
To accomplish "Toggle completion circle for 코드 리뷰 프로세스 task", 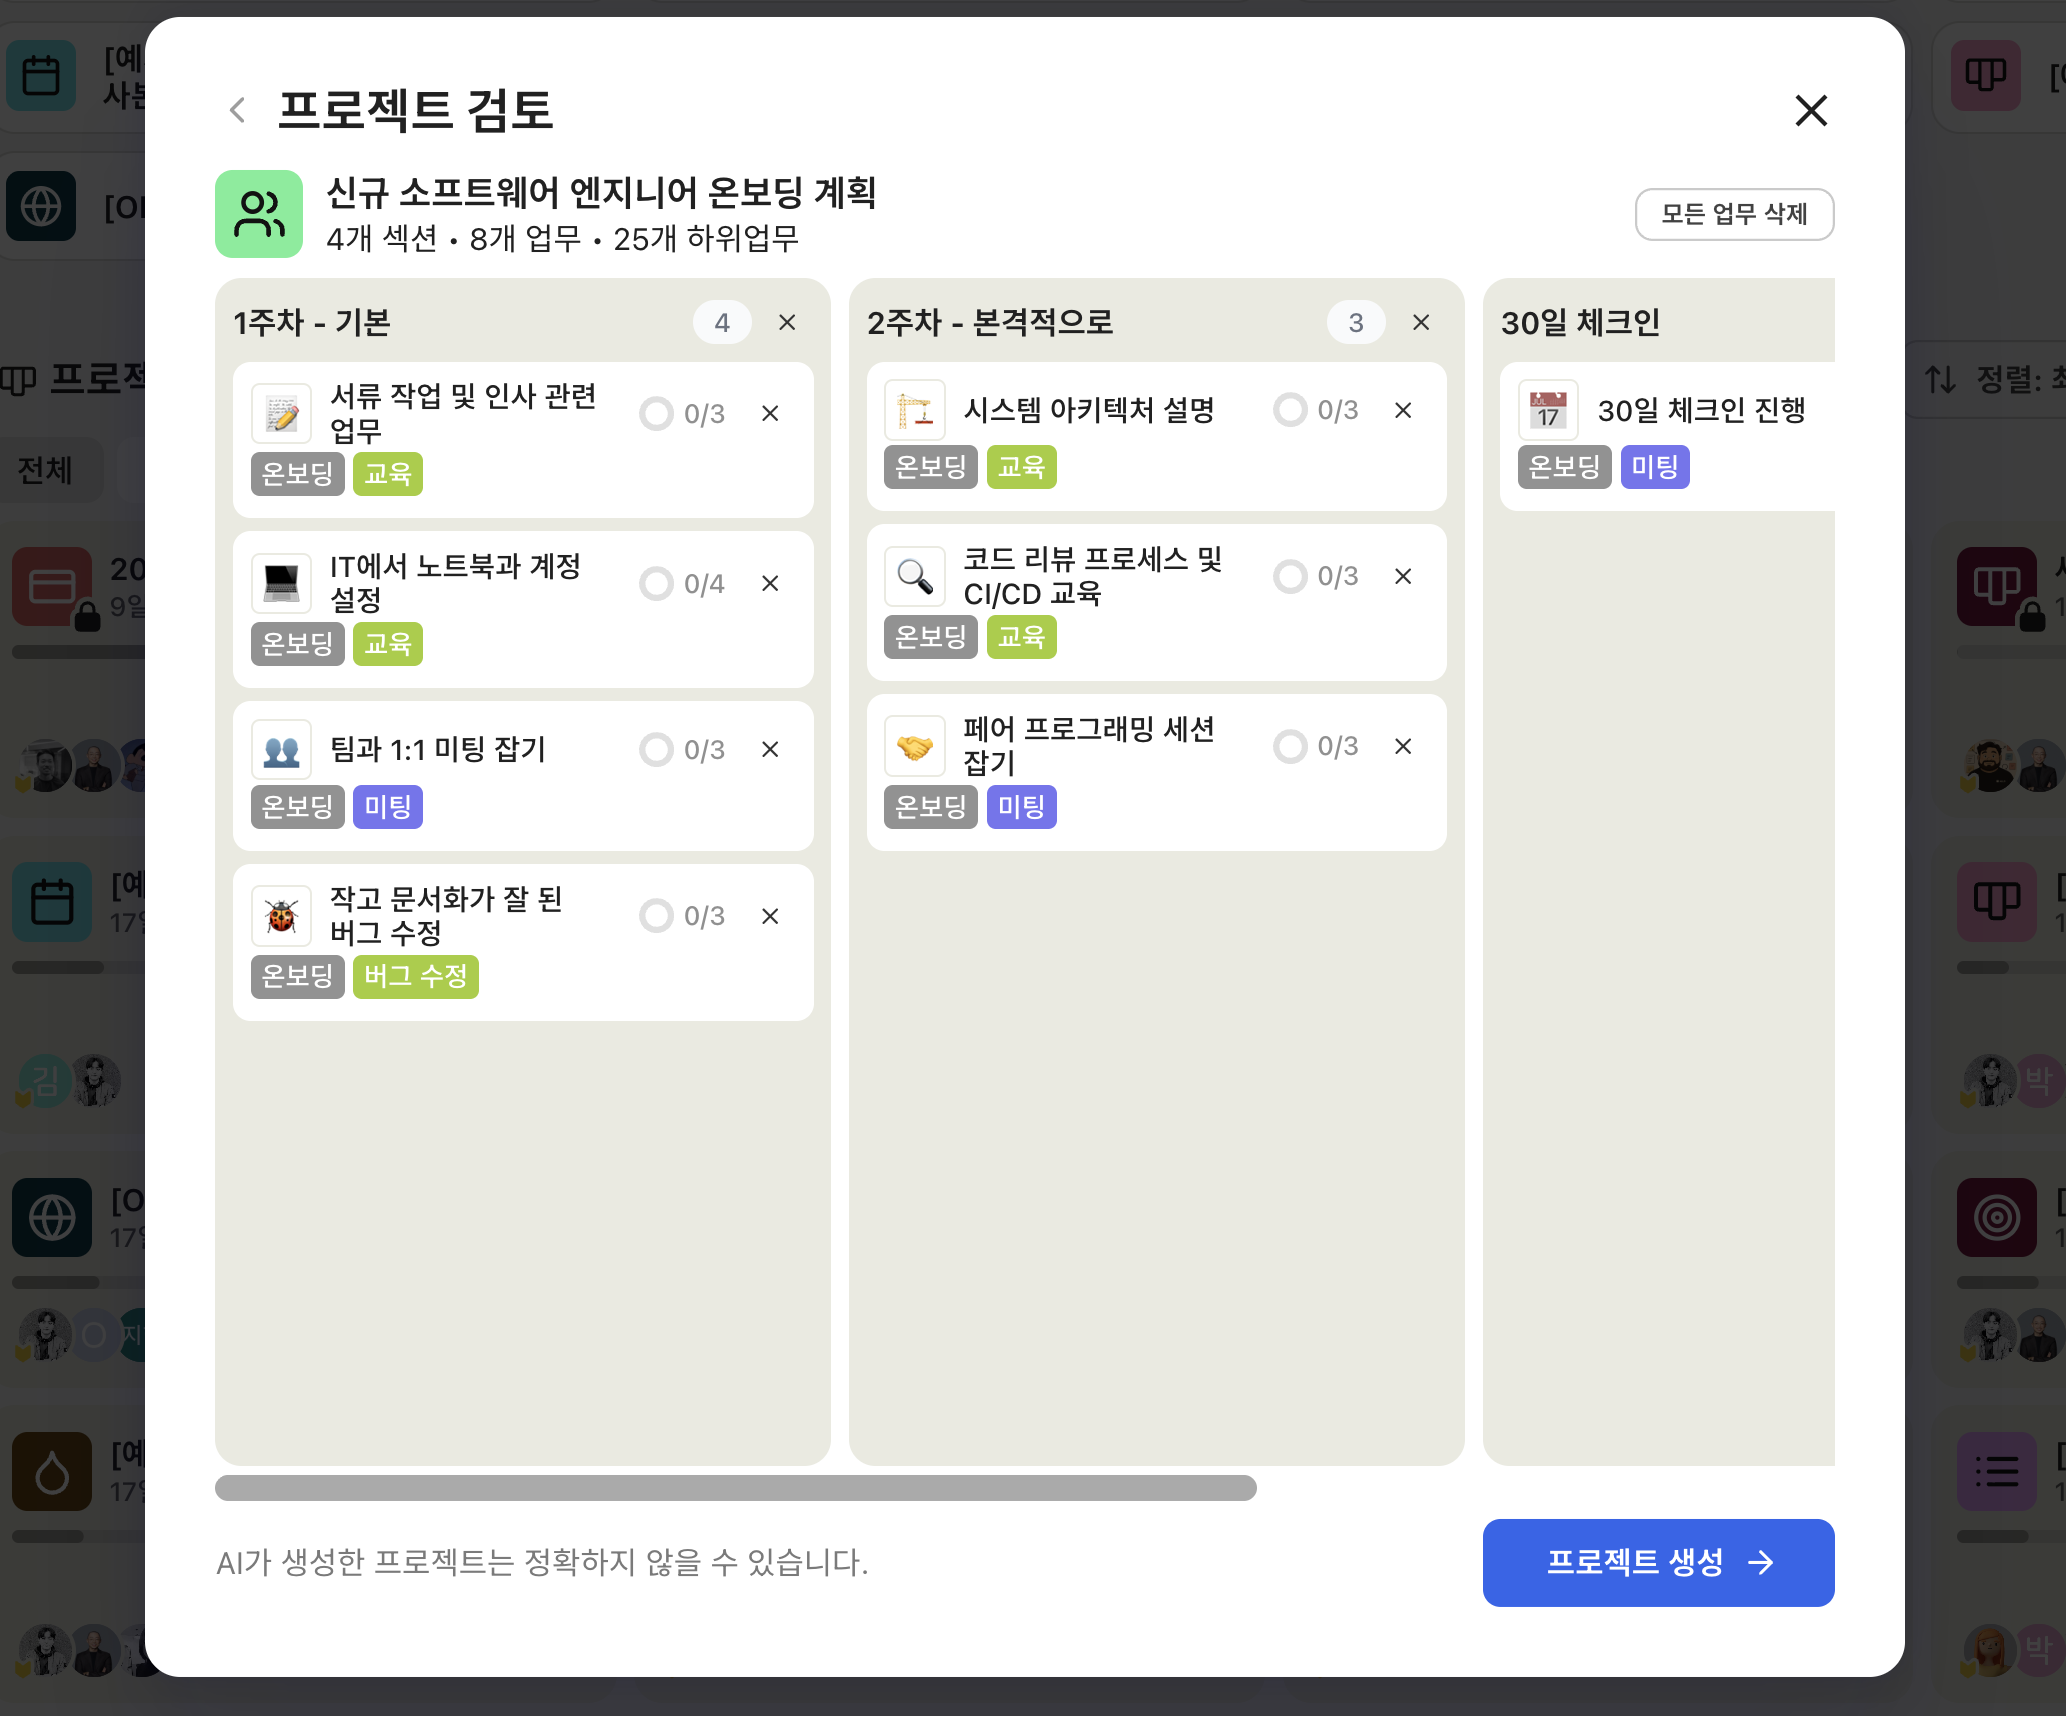I will 1290,576.
